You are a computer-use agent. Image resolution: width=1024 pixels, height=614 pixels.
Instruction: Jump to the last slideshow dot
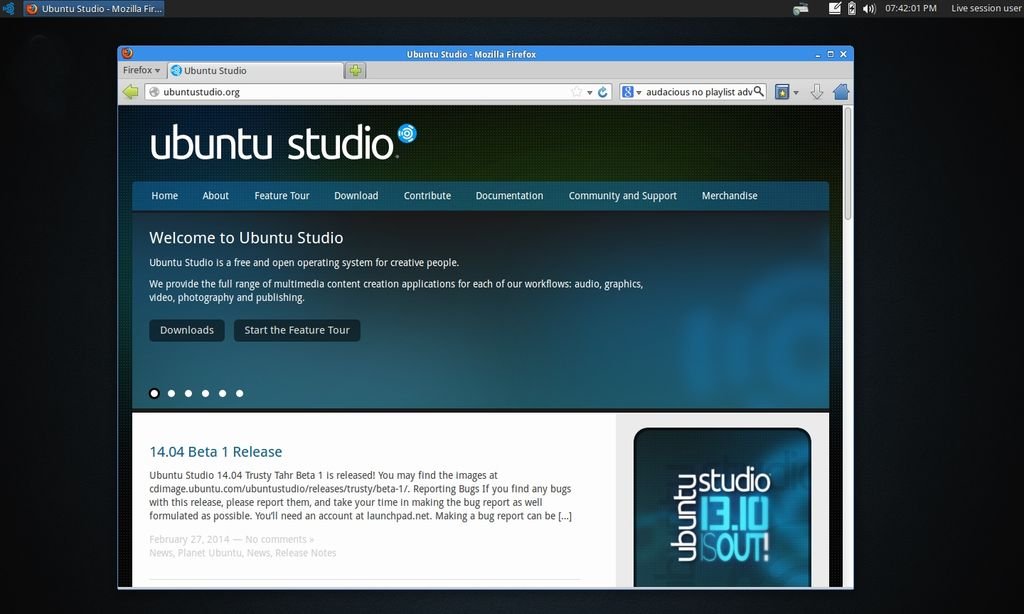(x=239, y=393)
